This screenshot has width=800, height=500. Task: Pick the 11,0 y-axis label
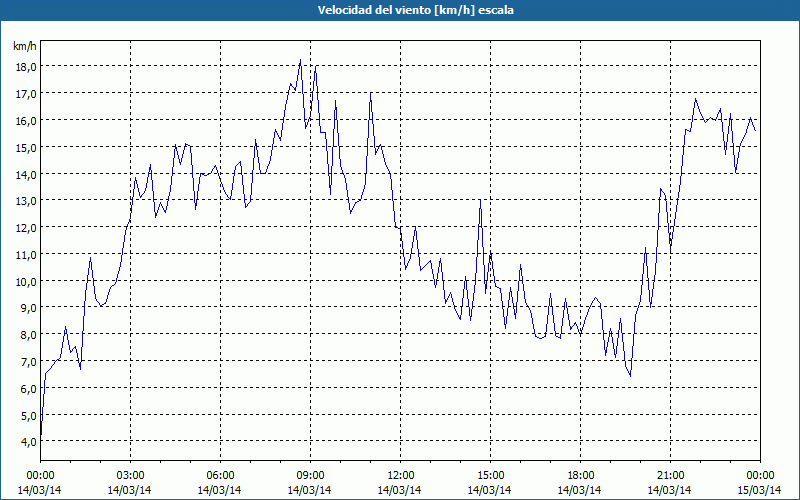[26, 255]
